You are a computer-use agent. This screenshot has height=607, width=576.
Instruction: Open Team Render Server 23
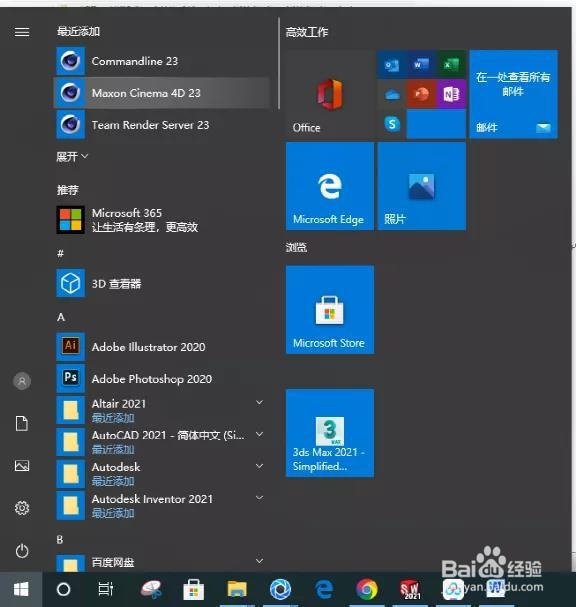(x=162, y=125)
